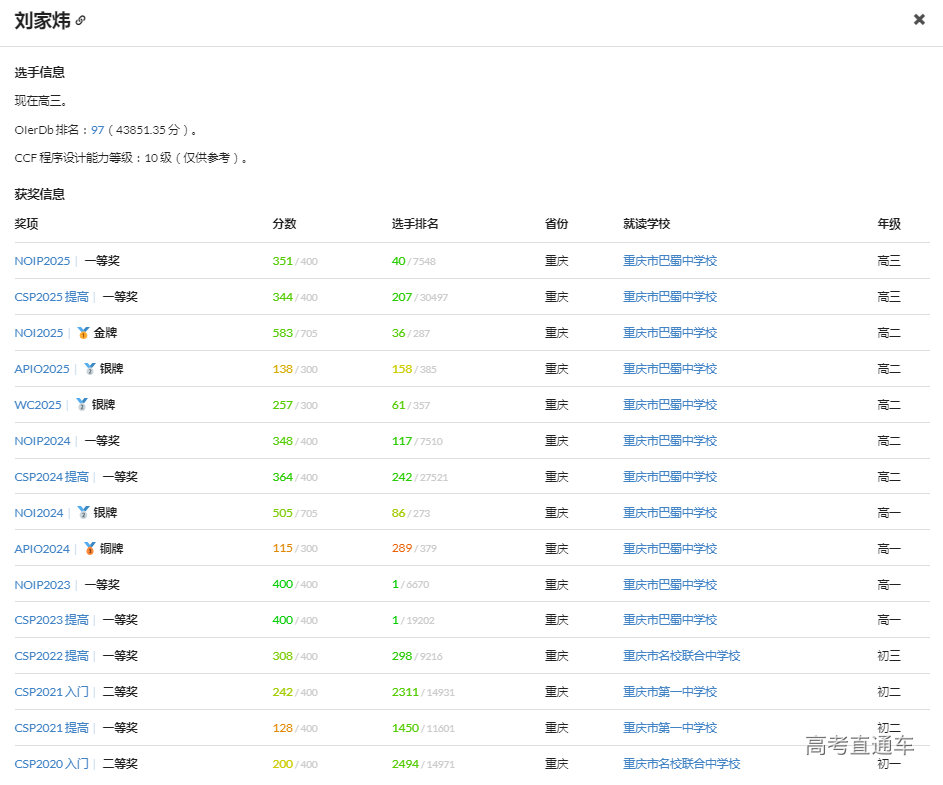
Task: Click the silver medal icon beside NOI2024
Action: (82, 512)
